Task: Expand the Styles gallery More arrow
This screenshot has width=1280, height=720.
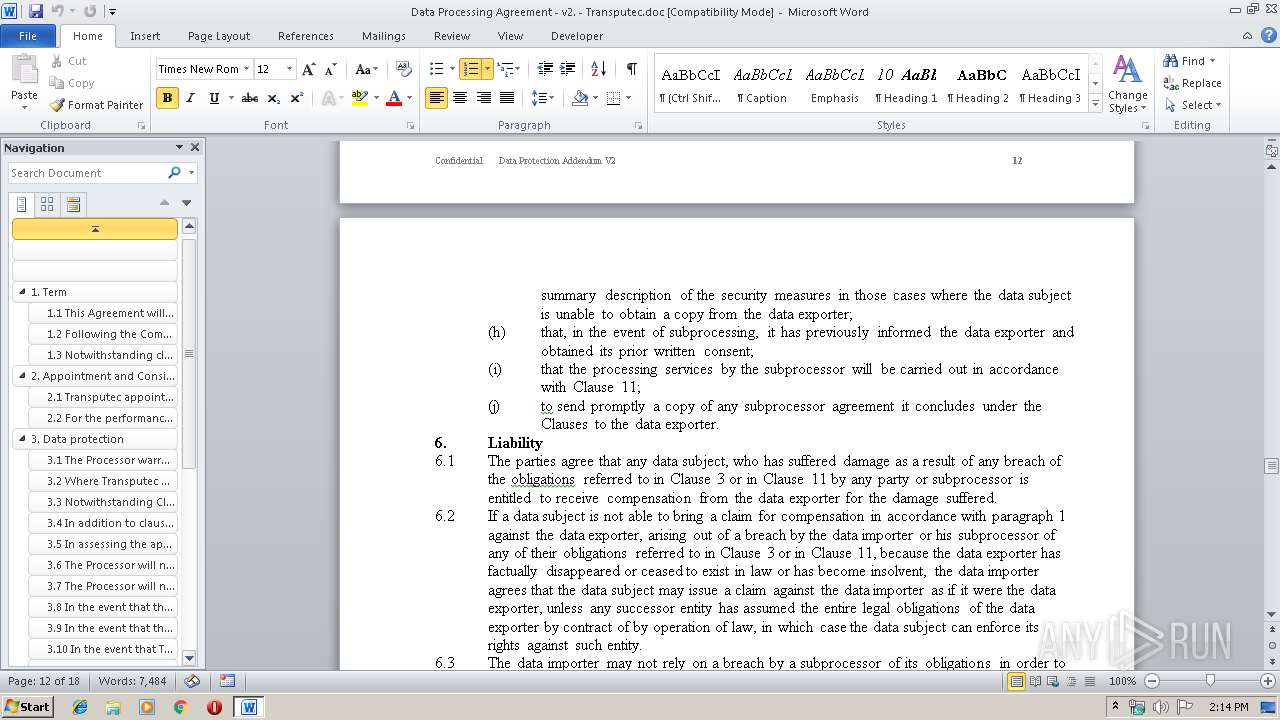Action: click(1096, 103)
